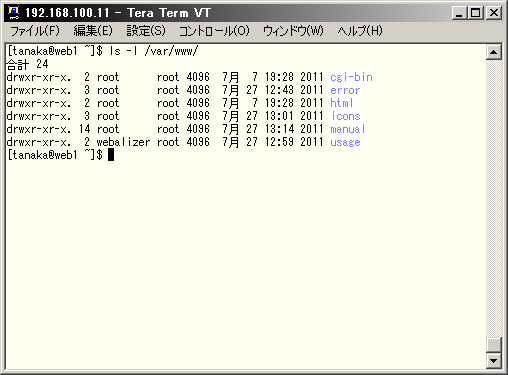This screenshot has width=508, height=375.
Task: Open the 設定(S) menu
Action: [146, 31]
